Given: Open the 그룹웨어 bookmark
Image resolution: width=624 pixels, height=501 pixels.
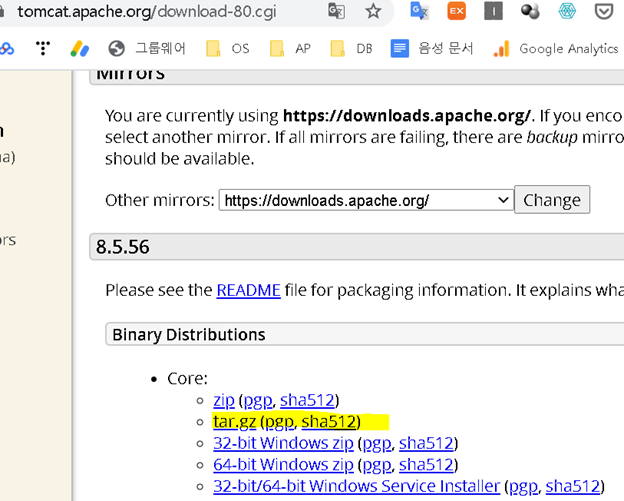Looking at the screenshot, I should (x=147, y=49).
